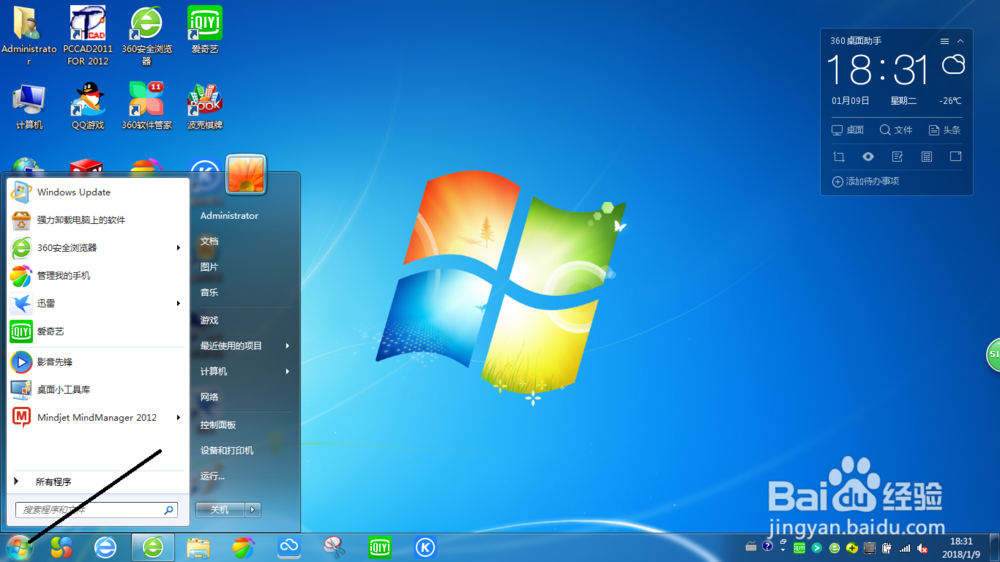Open the scissors Snipping Tool on taskbar
The height and width of the screenshot is (562, 1000).
[334, 547]
